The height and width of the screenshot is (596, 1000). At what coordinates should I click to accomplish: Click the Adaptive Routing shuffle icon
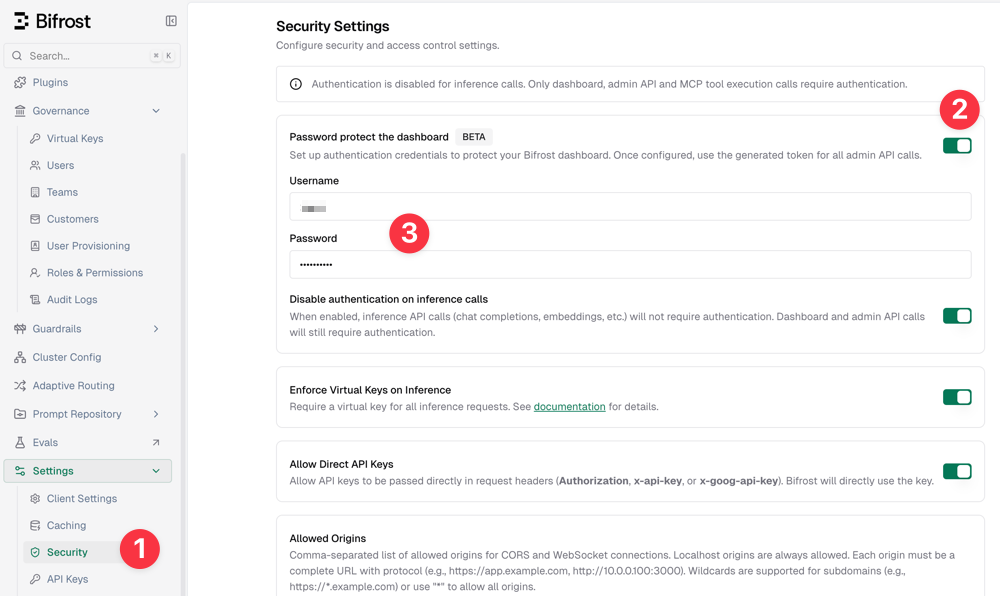coord(20,386)
